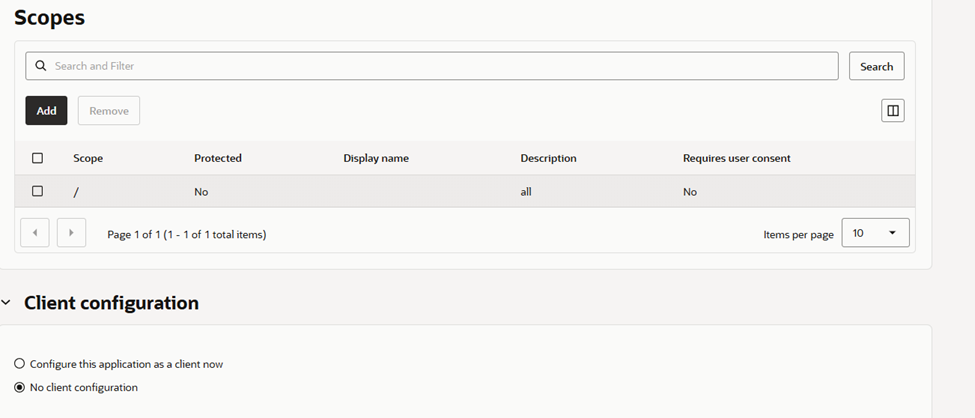Click the Display name column header
975x418 pixels.
tap(376, 158)
